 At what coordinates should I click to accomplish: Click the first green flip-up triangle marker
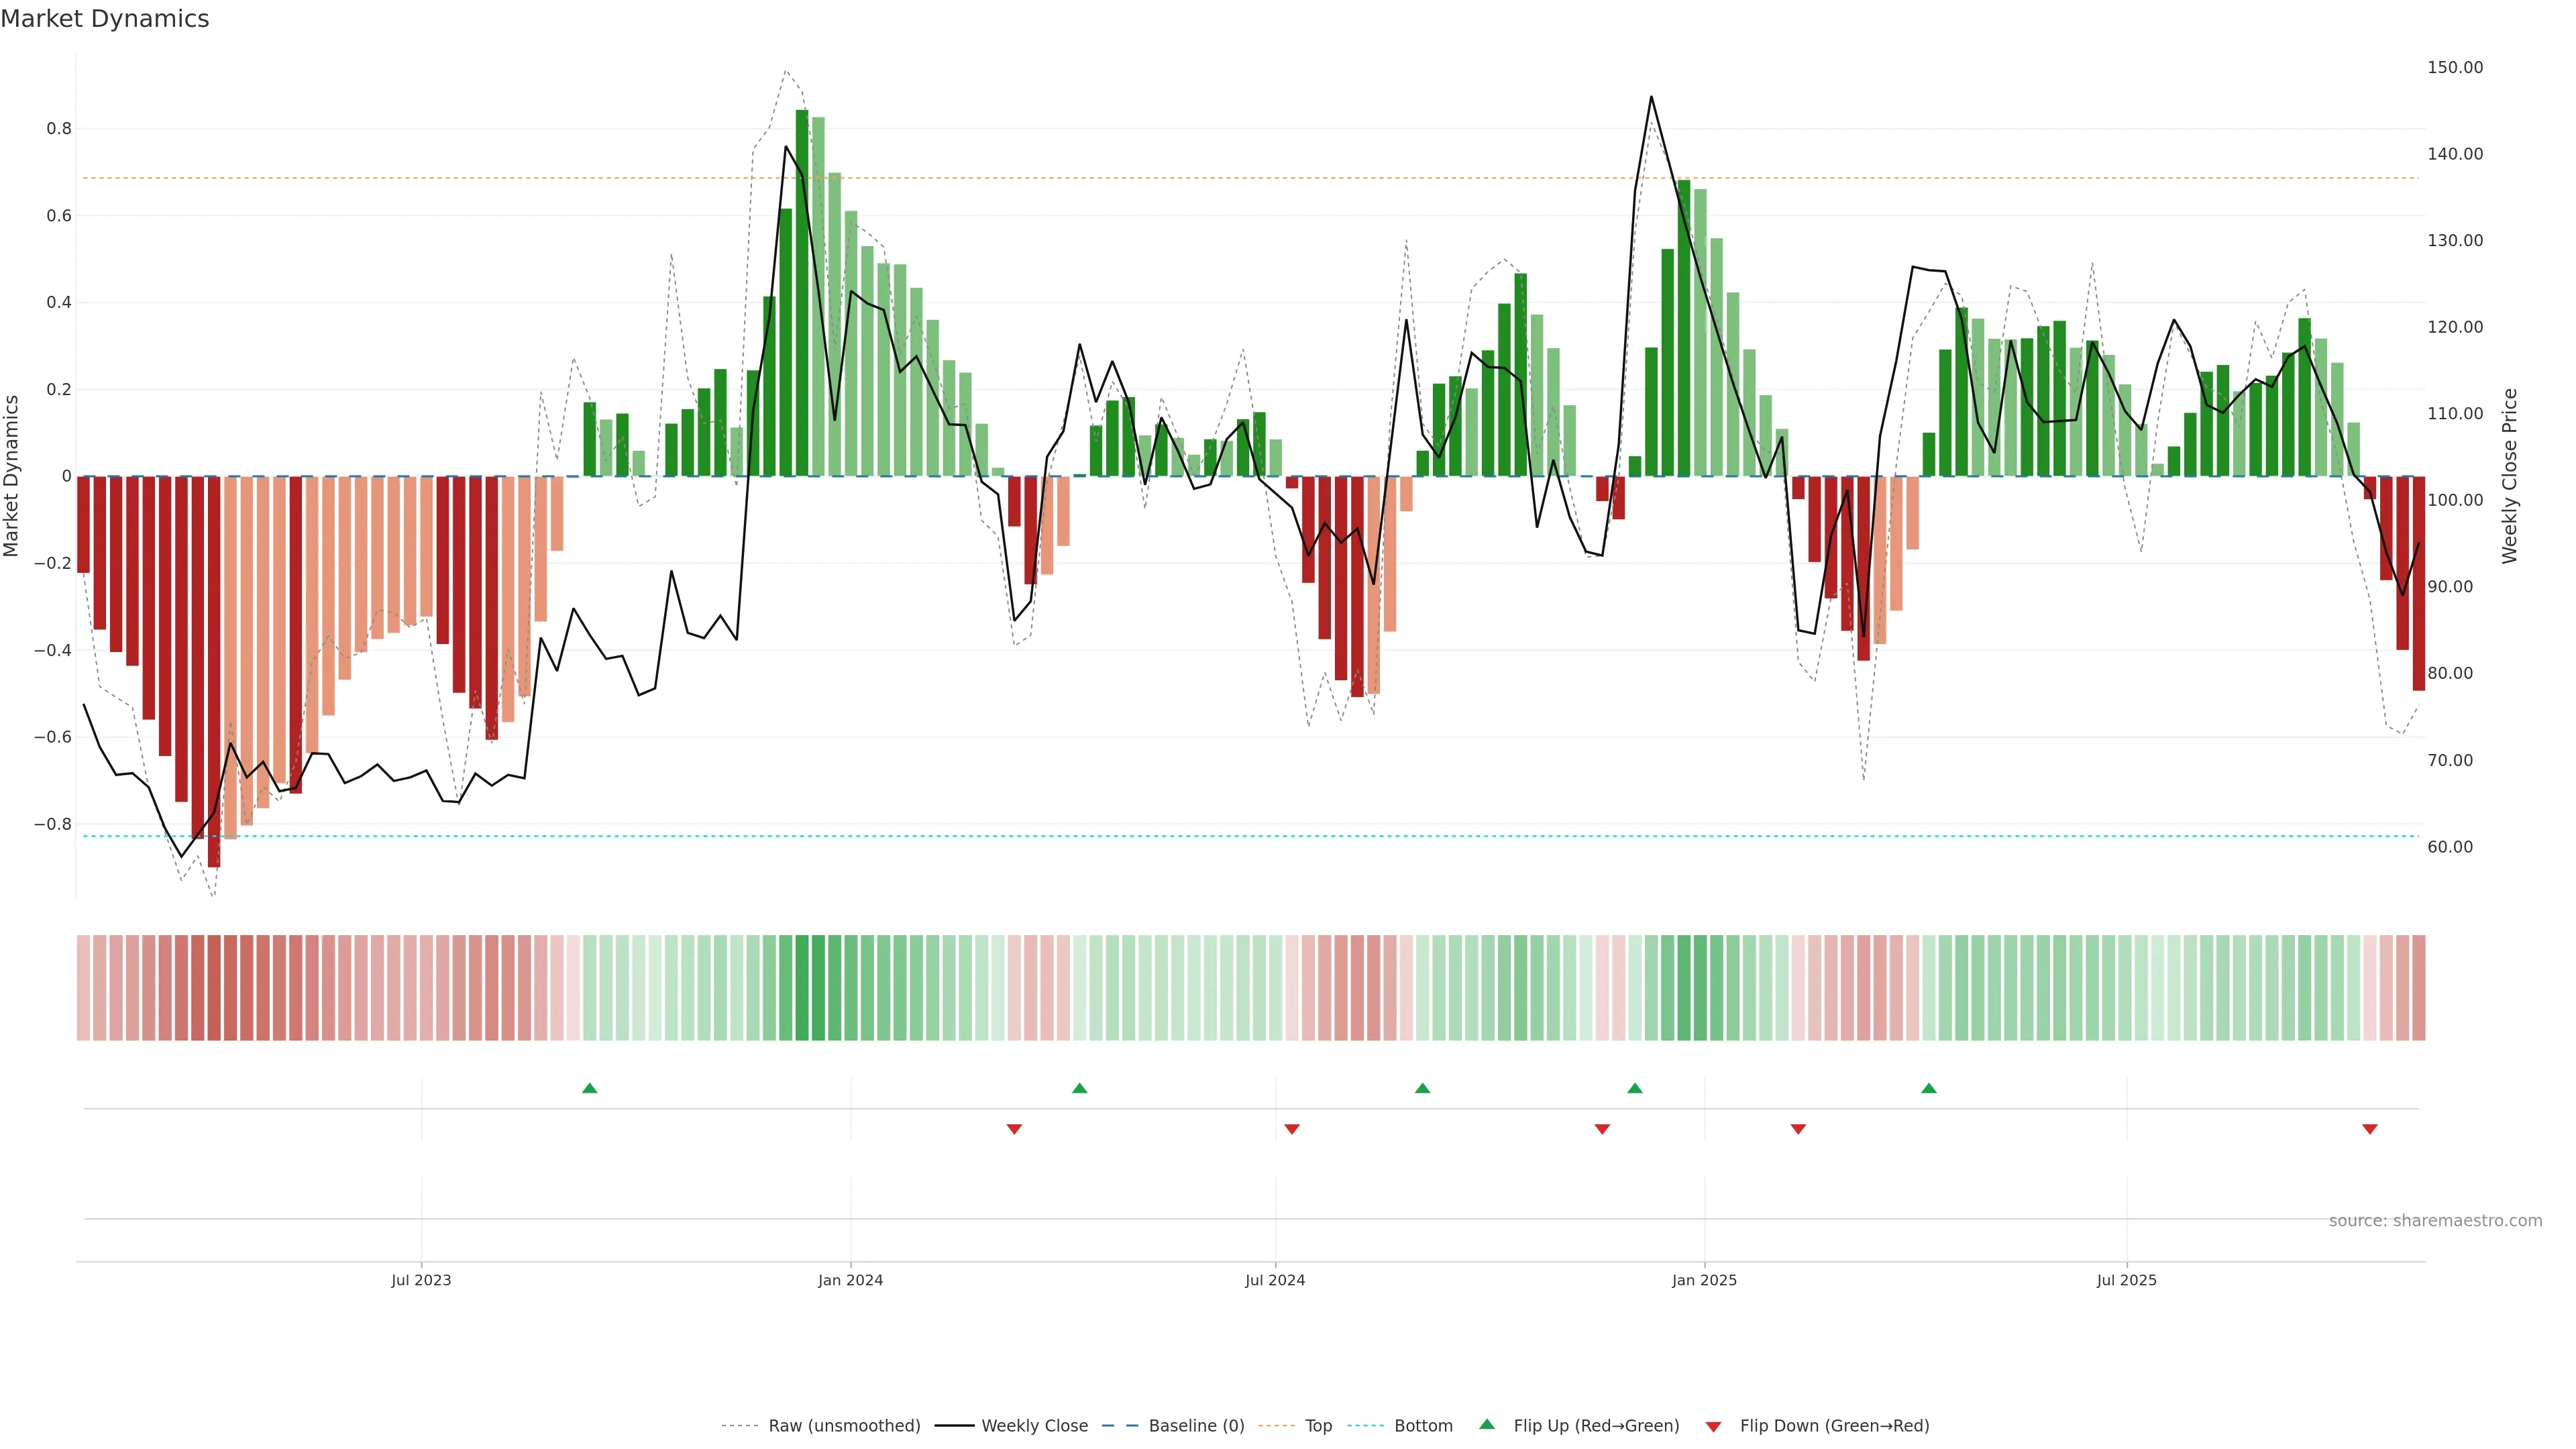tap(589, 1088)
